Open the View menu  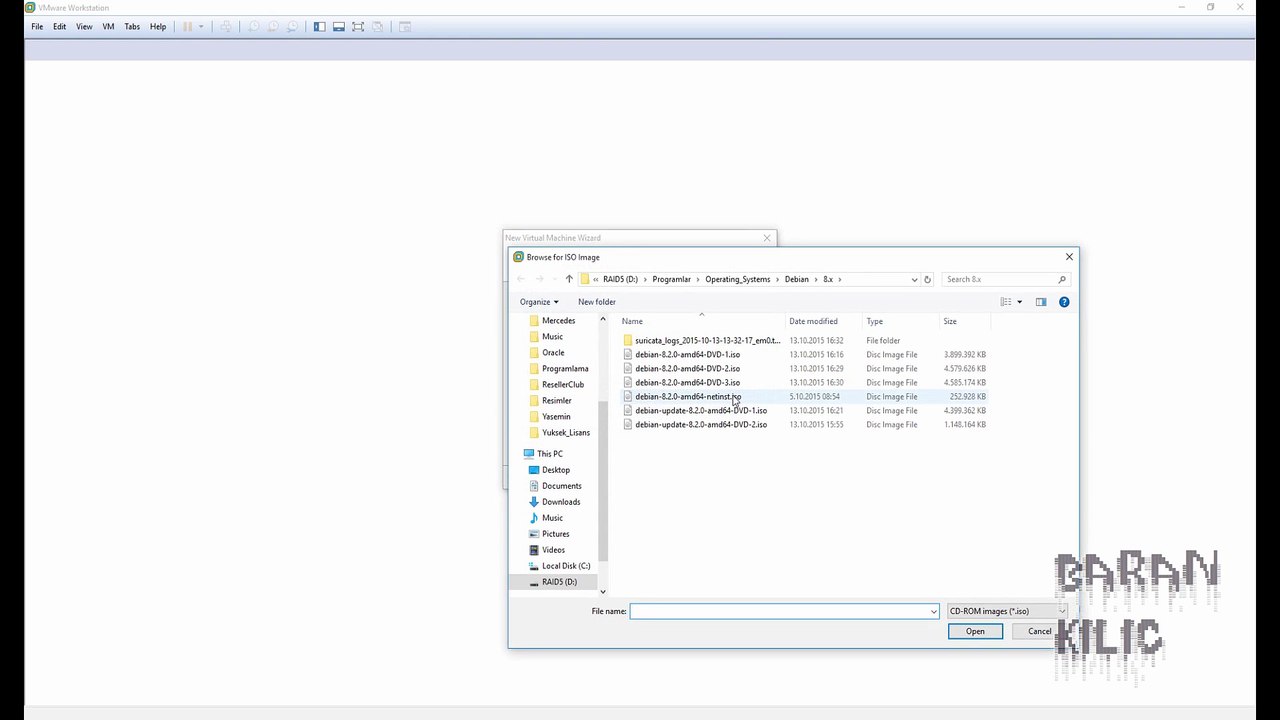[84, 27]
